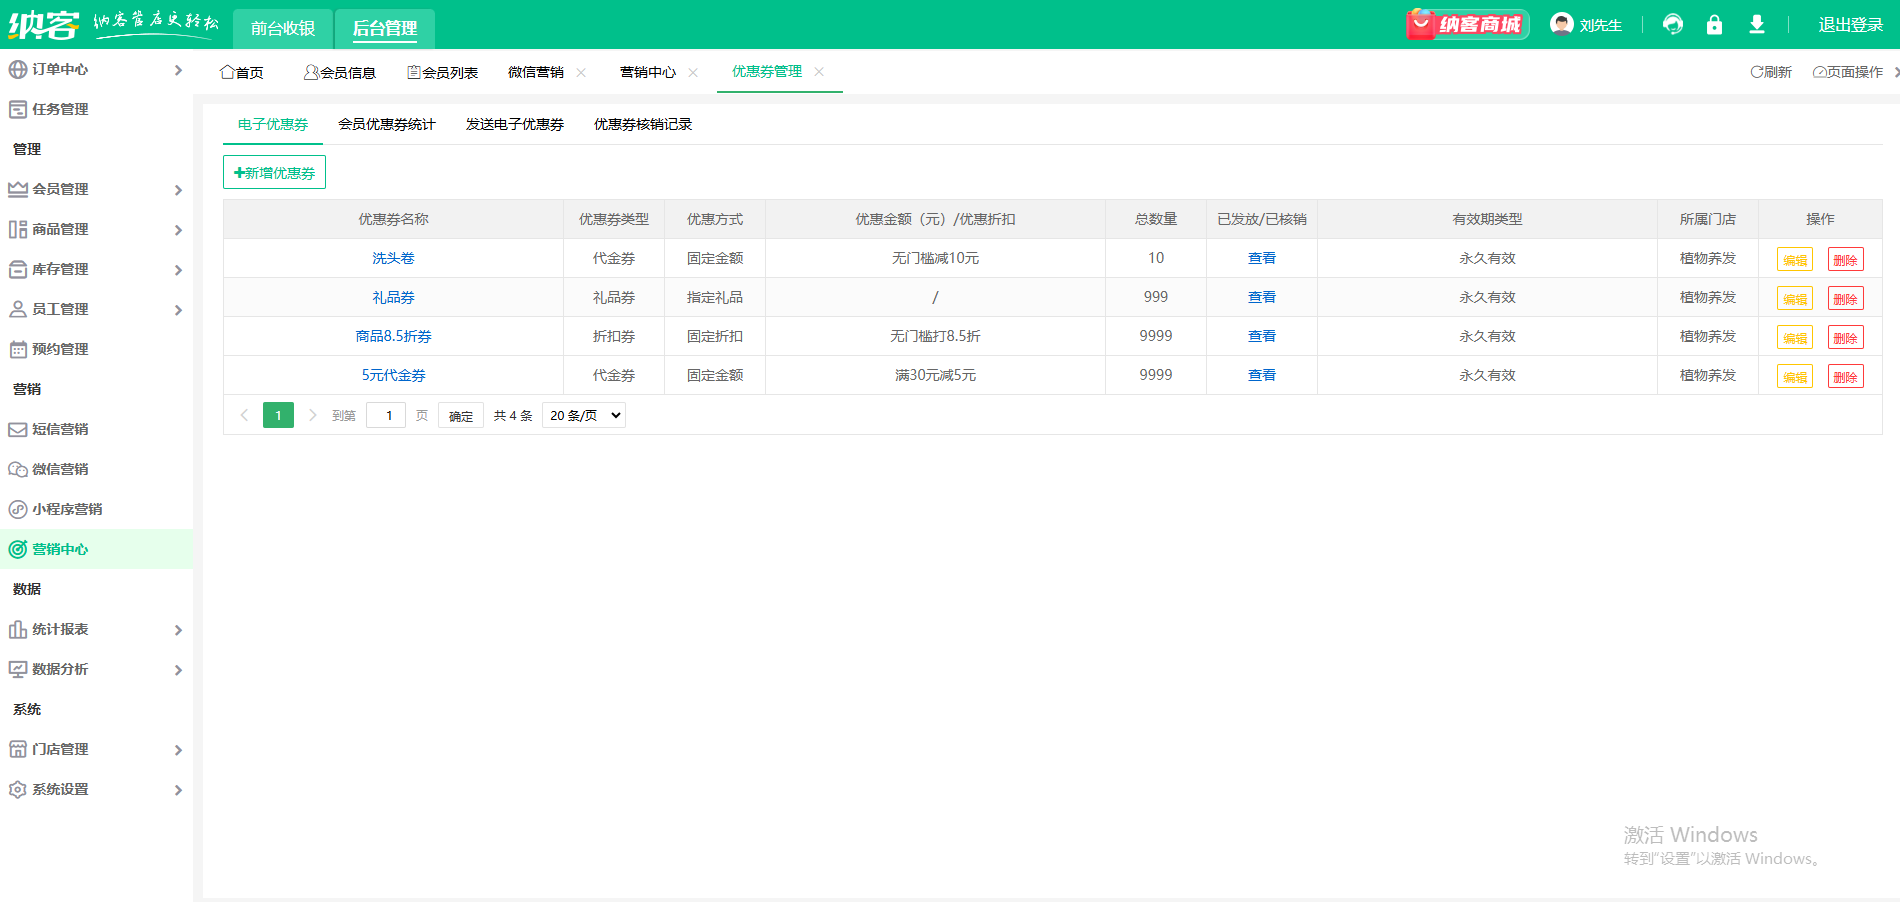Click the 微信营销 chat icon
The image size is (1900, 902).
click(18, 469)
